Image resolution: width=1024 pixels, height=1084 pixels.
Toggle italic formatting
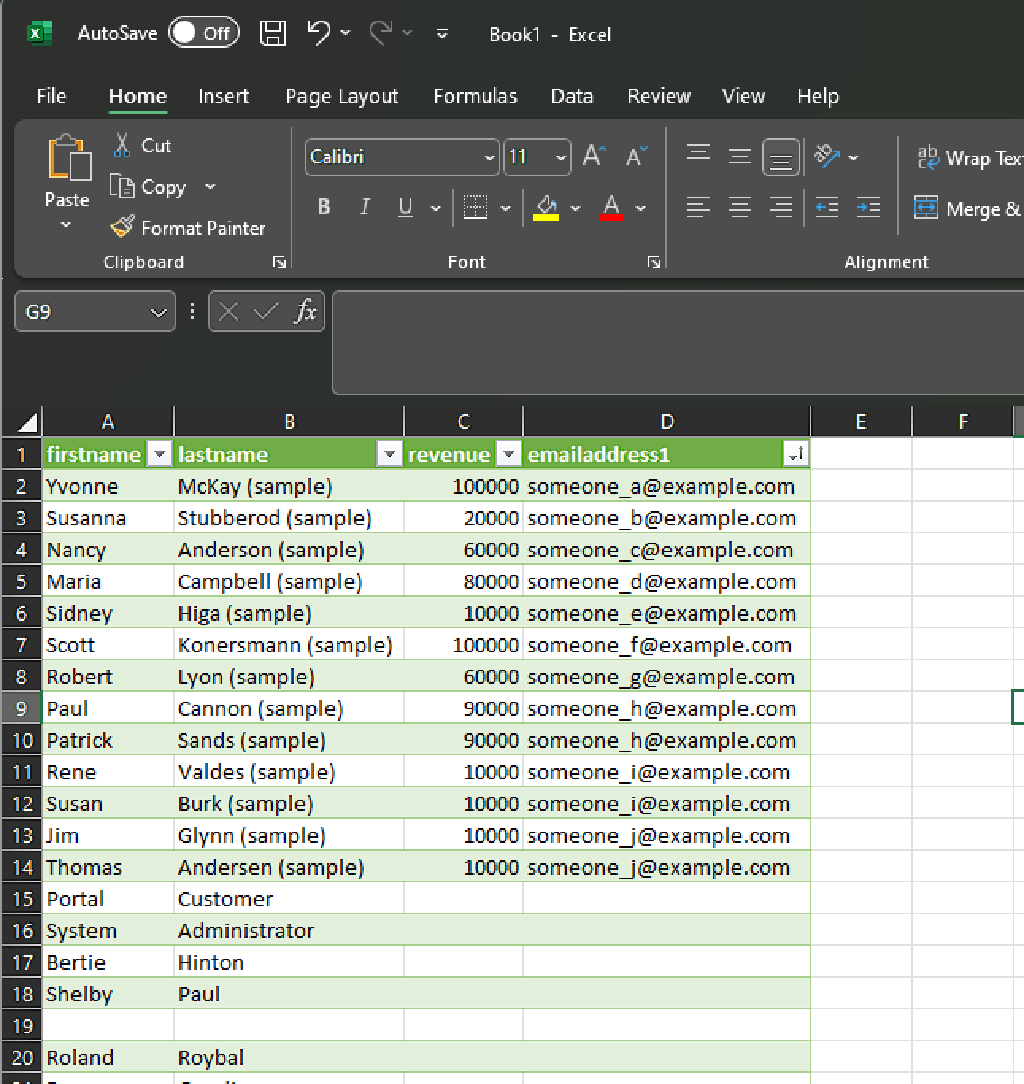pyautogui.click(x=364, y=207)
